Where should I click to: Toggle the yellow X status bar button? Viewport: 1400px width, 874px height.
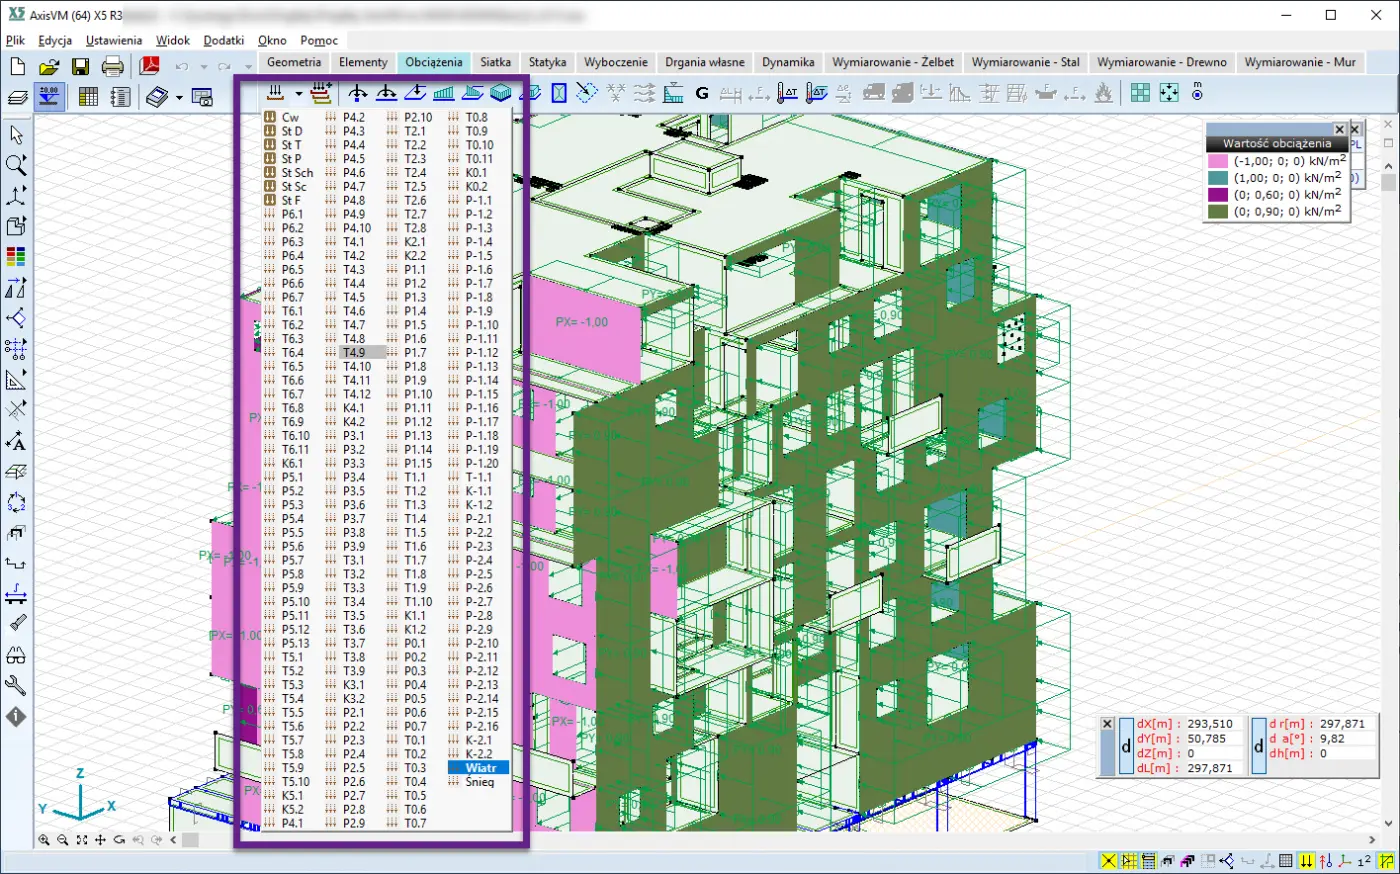1108,861
